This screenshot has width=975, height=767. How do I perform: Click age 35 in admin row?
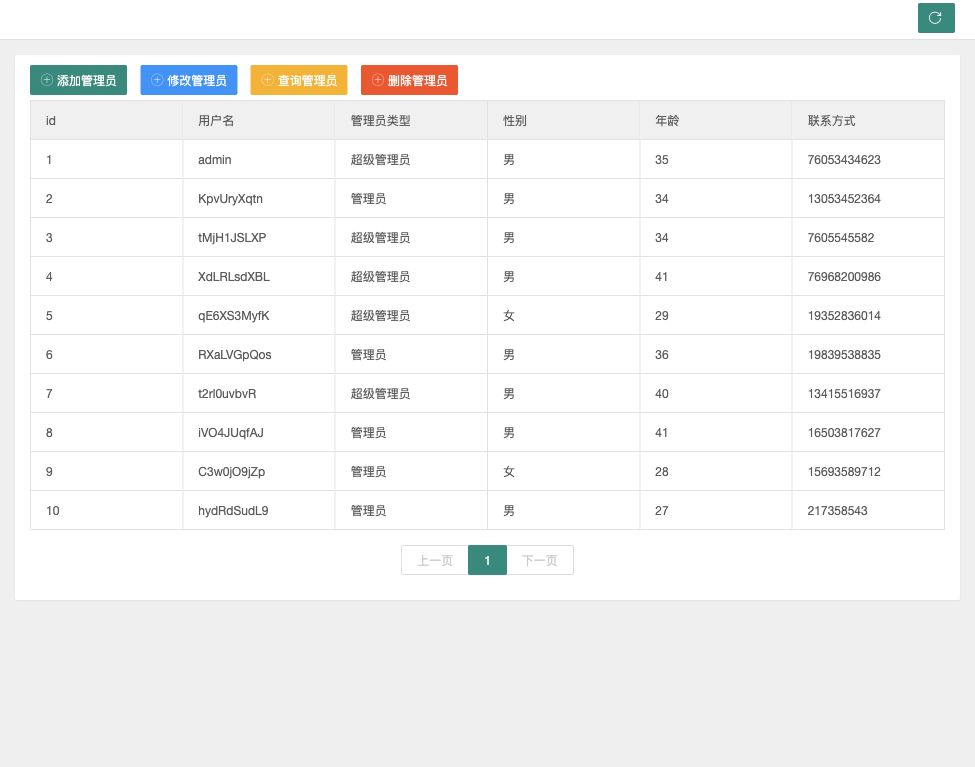tap(662, 160)
